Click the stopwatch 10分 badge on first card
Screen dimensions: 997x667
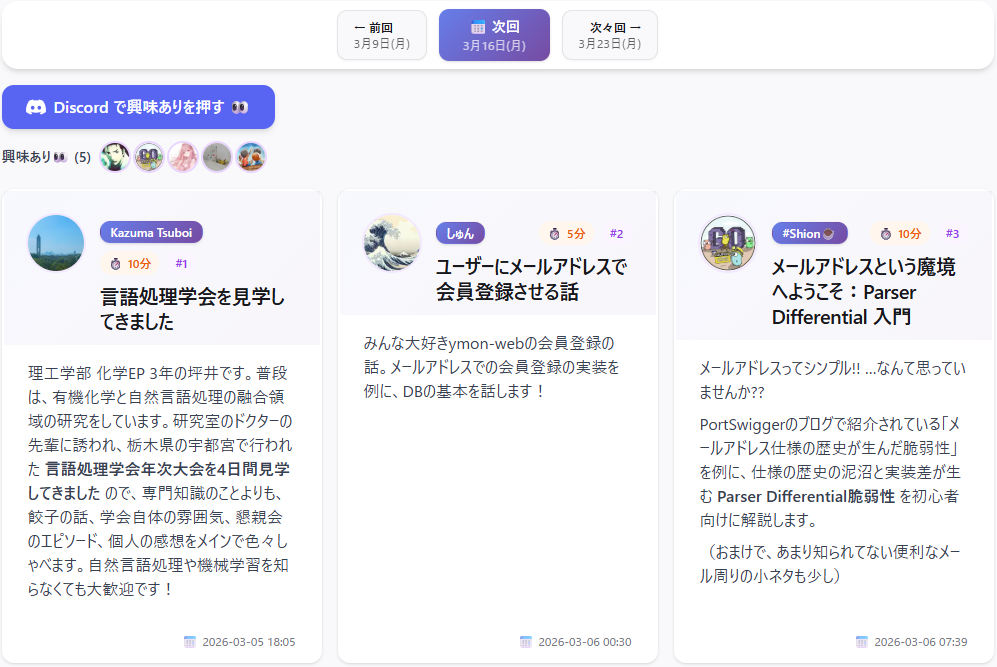click(130, 264)
